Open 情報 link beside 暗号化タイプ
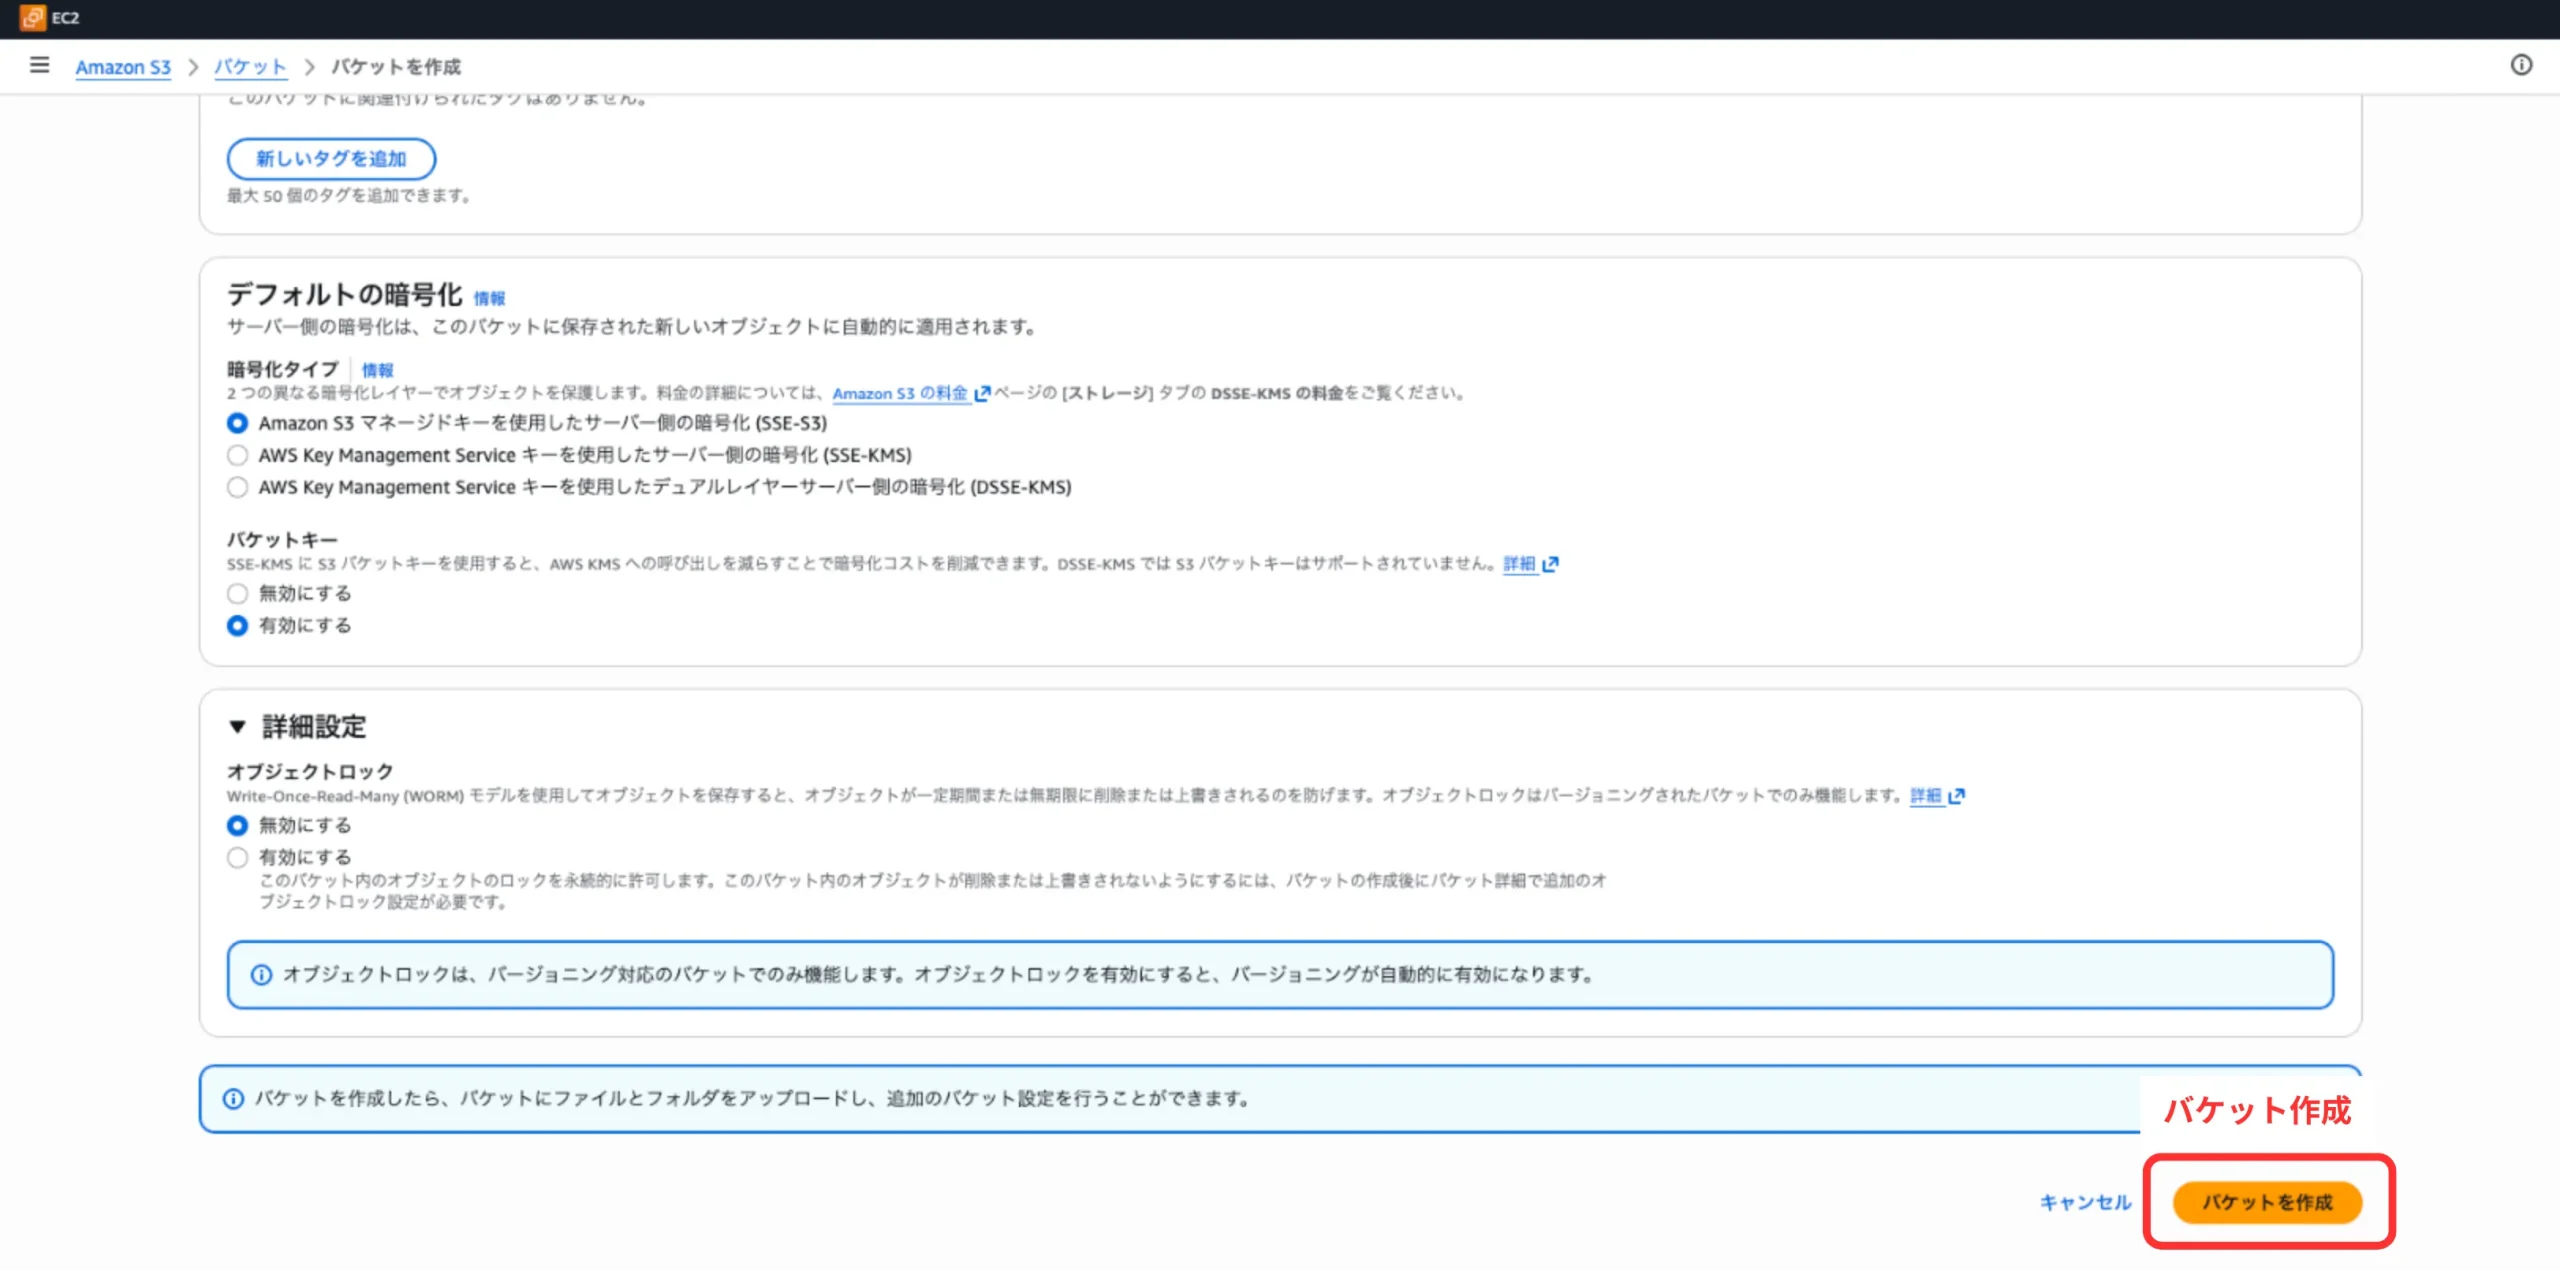This screenshot has width=2560, height=1271. point(377,370)
